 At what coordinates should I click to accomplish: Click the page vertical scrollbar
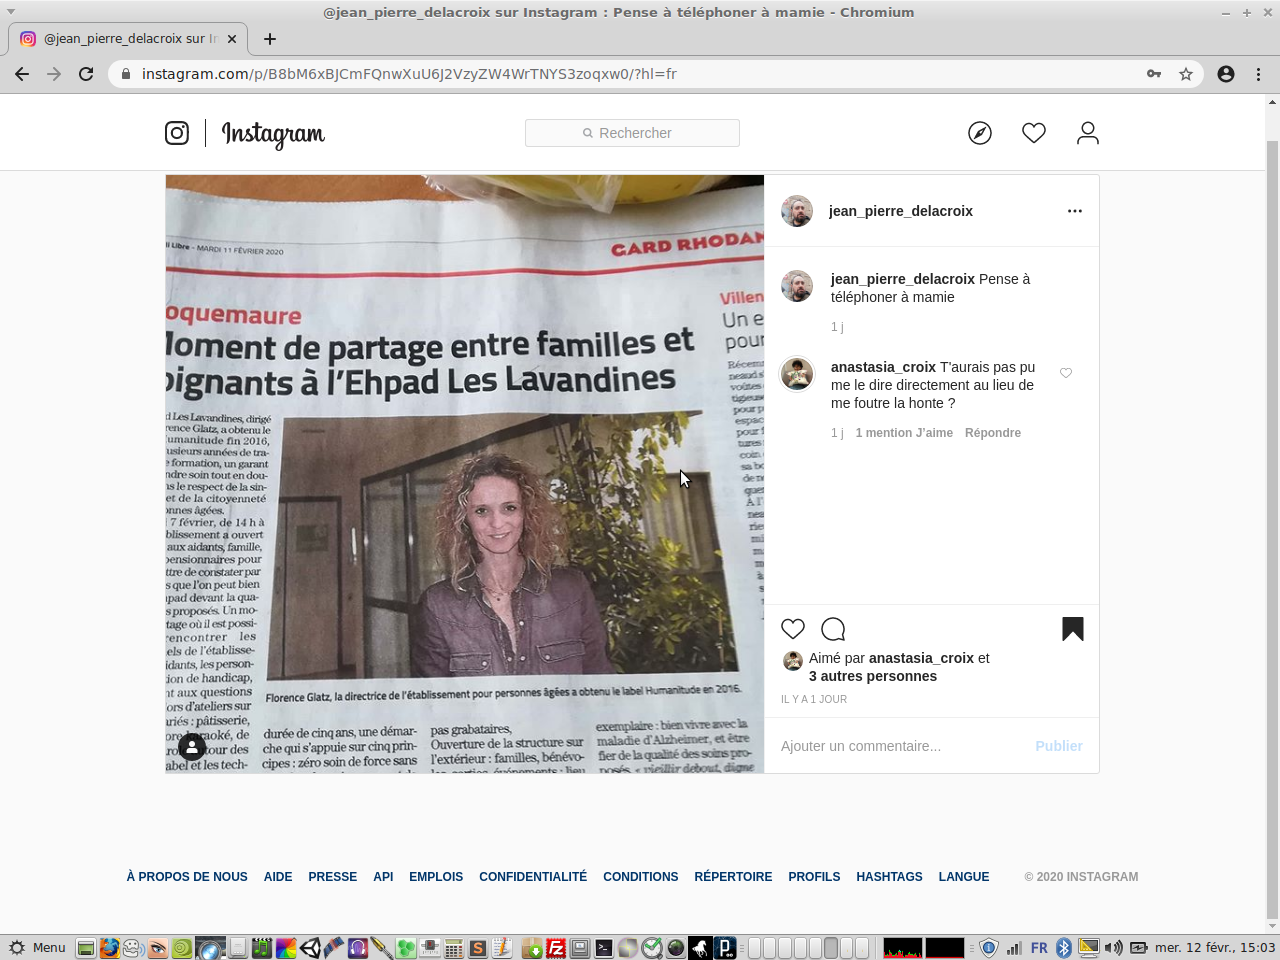pyautogui.click(x=1272, y=500)
